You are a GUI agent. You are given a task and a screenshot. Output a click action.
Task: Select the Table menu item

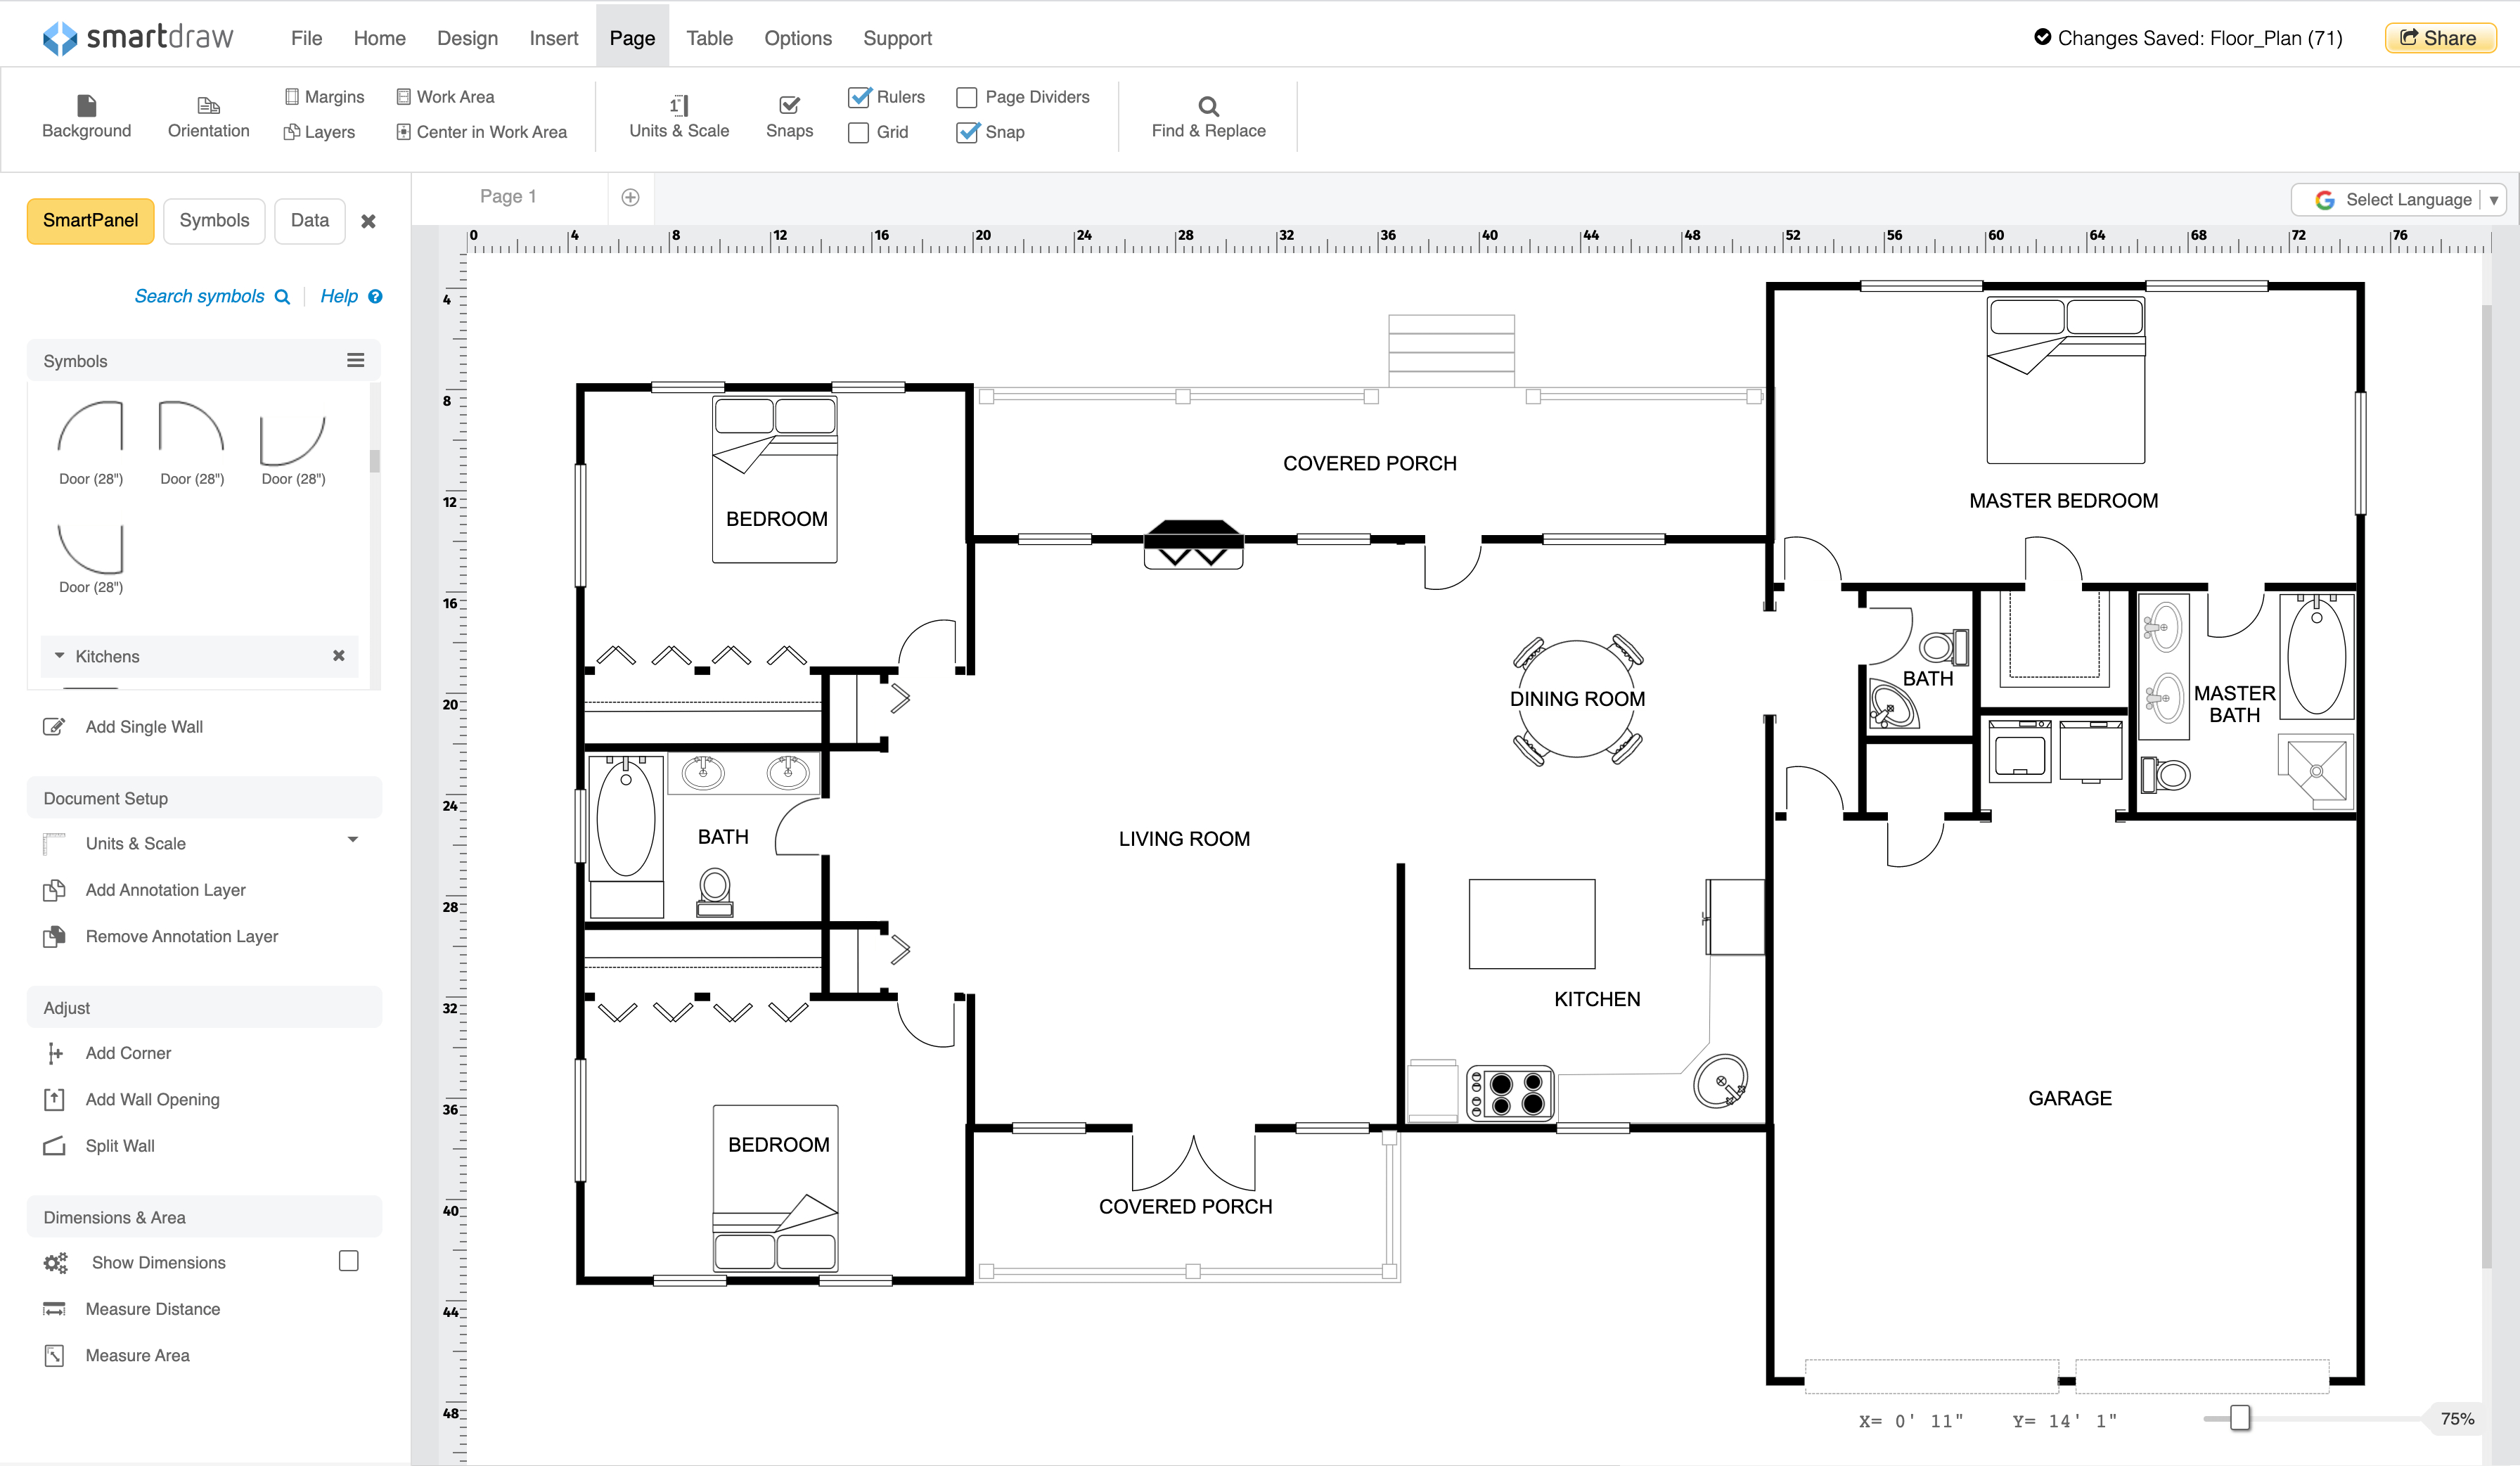point(710,37)
